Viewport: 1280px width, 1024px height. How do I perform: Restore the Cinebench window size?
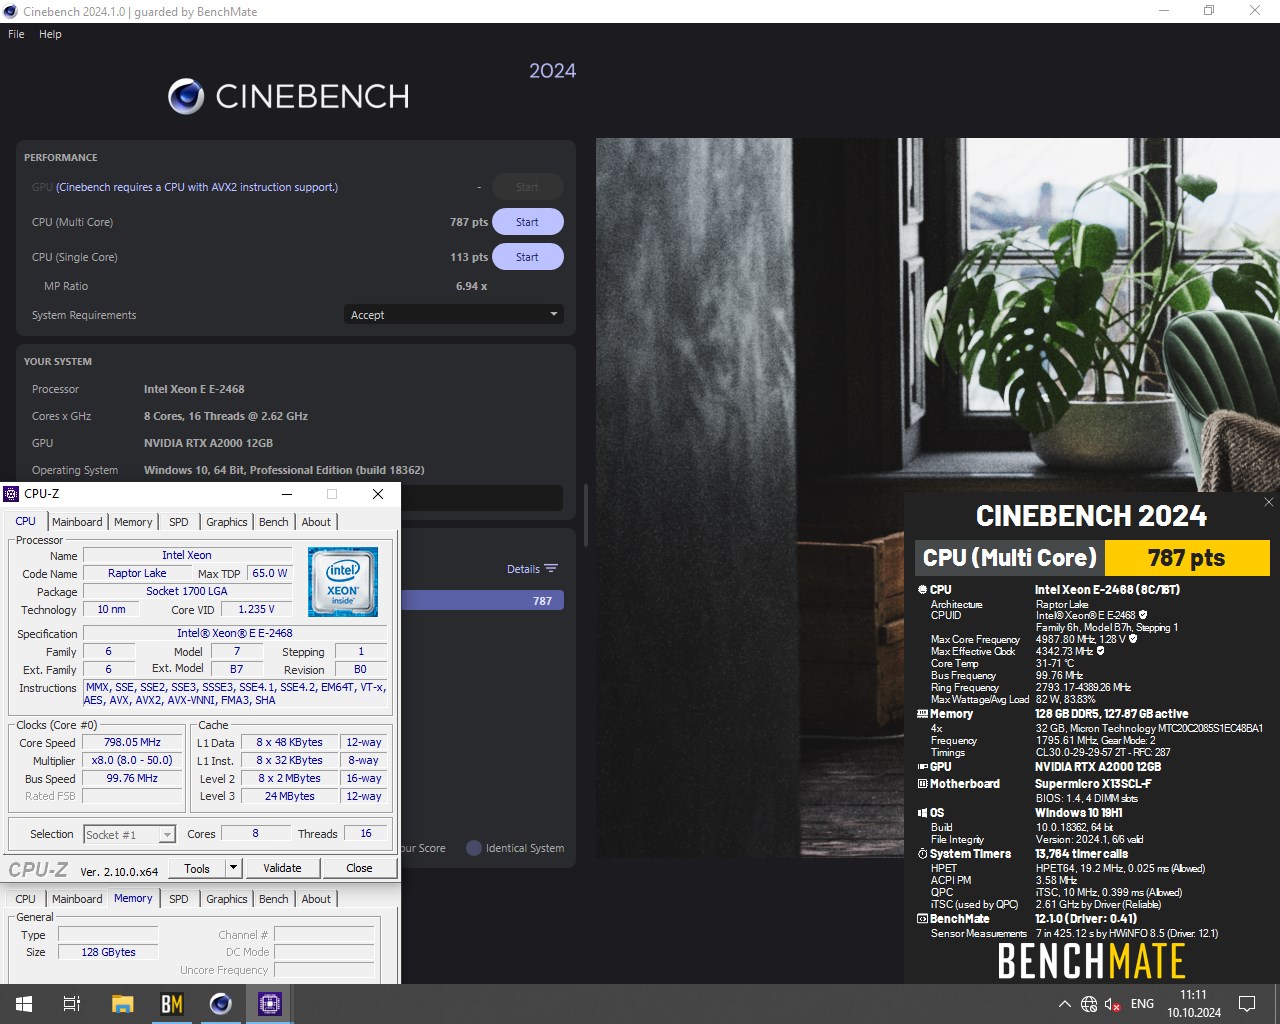[x=1209, y=11]
